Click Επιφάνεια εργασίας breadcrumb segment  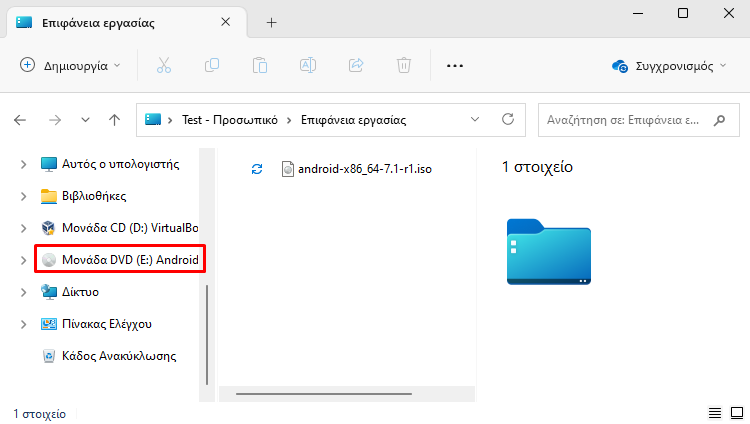pyautogui.click(x=353, y=120)
